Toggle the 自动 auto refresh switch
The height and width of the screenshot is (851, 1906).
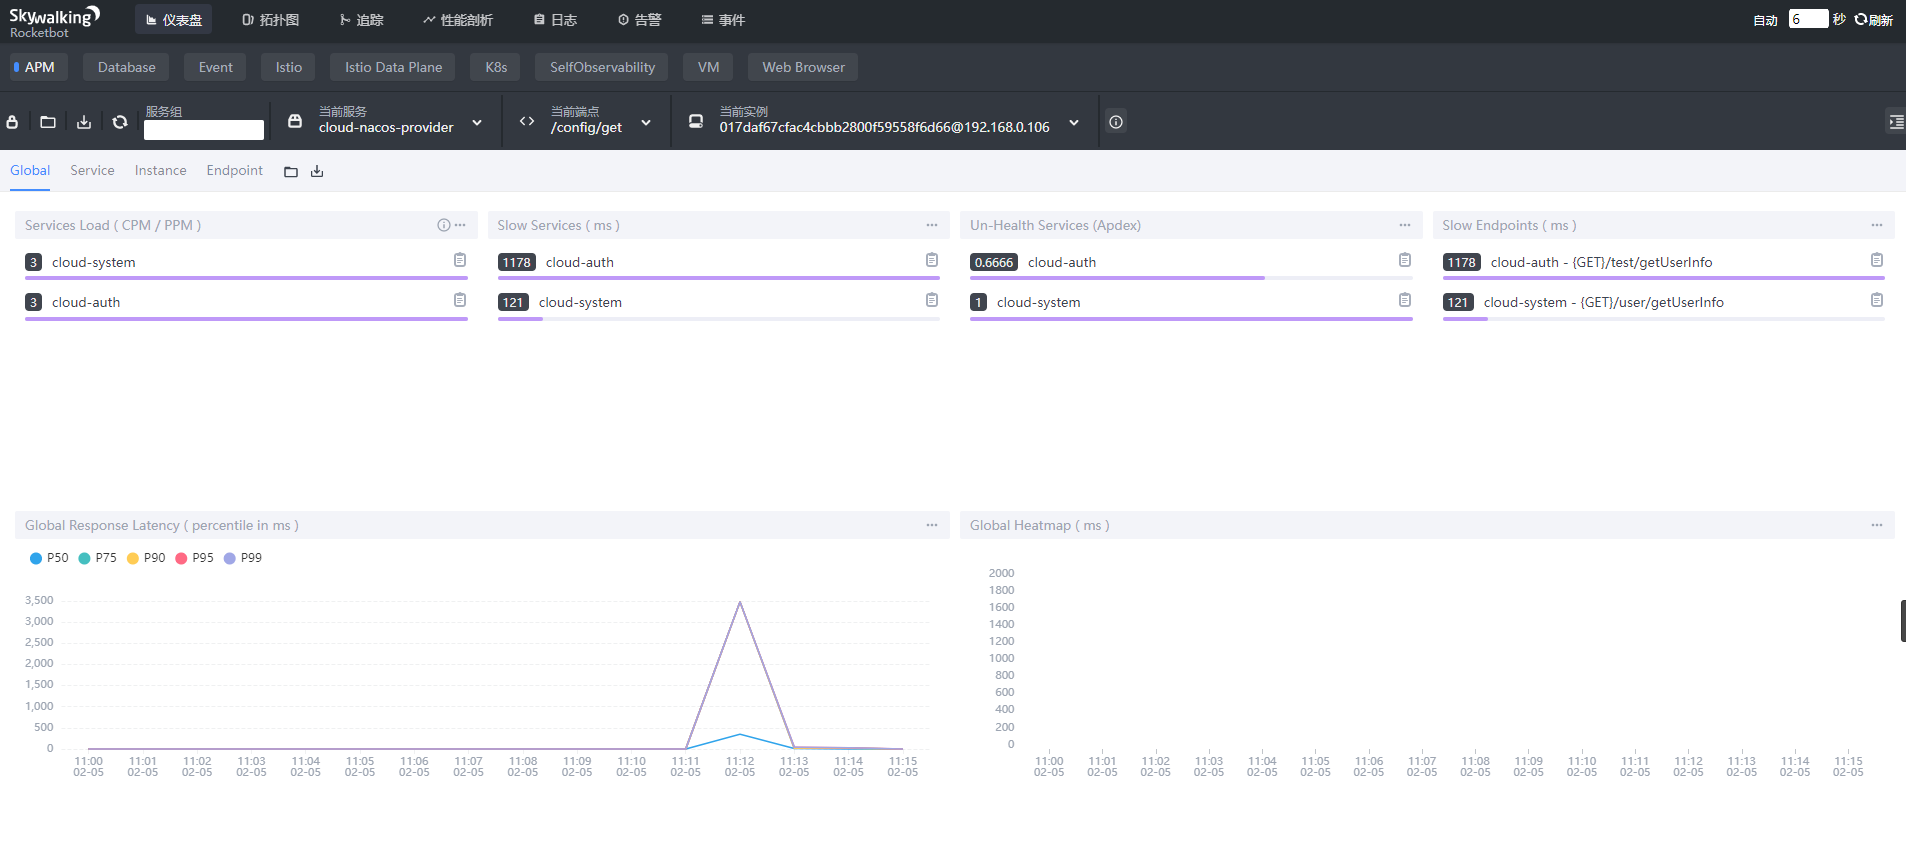coord(1765,20)
